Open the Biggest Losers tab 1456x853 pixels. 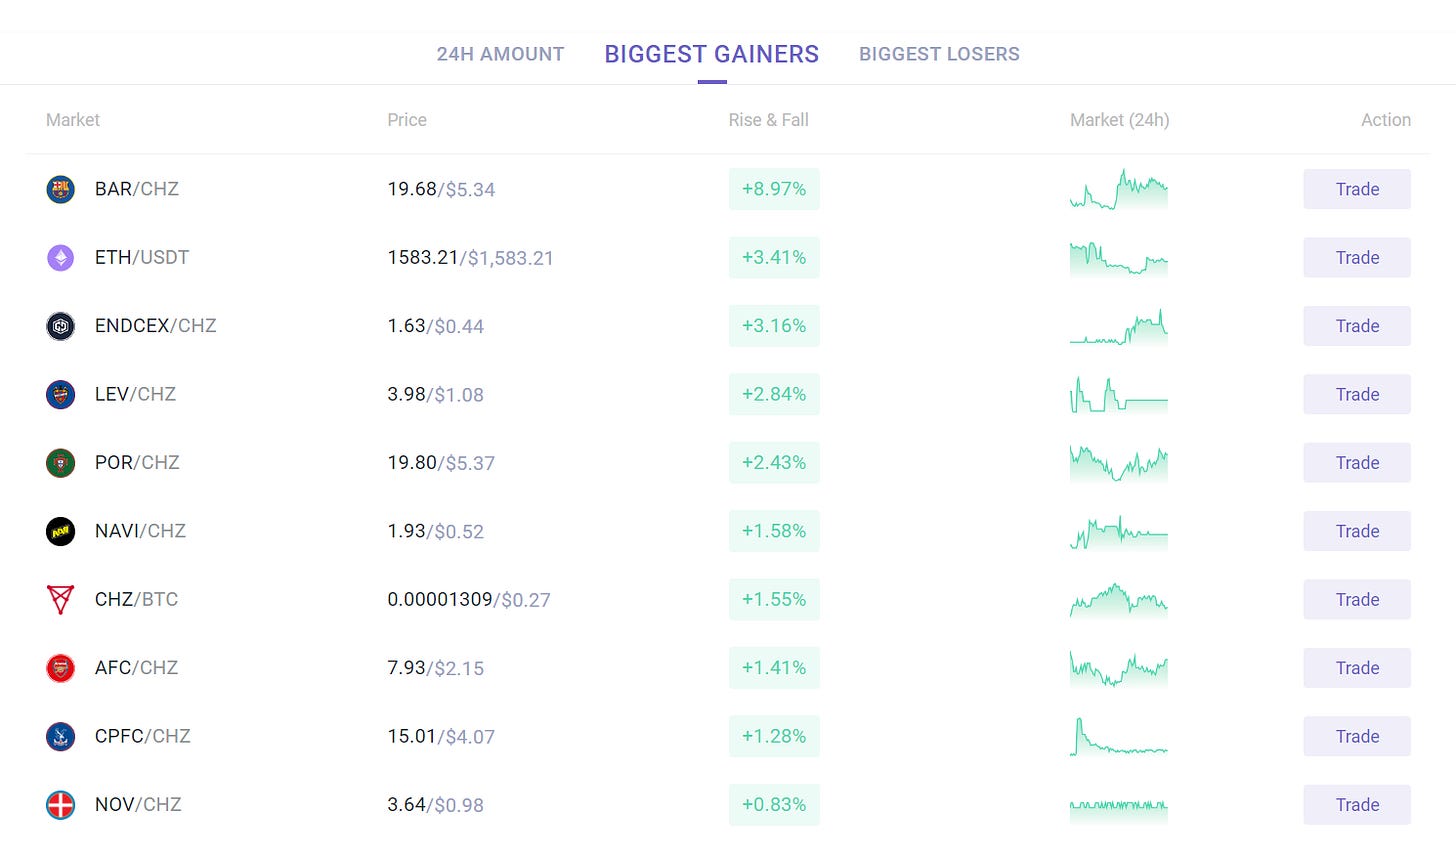click(x=939, y=54)
